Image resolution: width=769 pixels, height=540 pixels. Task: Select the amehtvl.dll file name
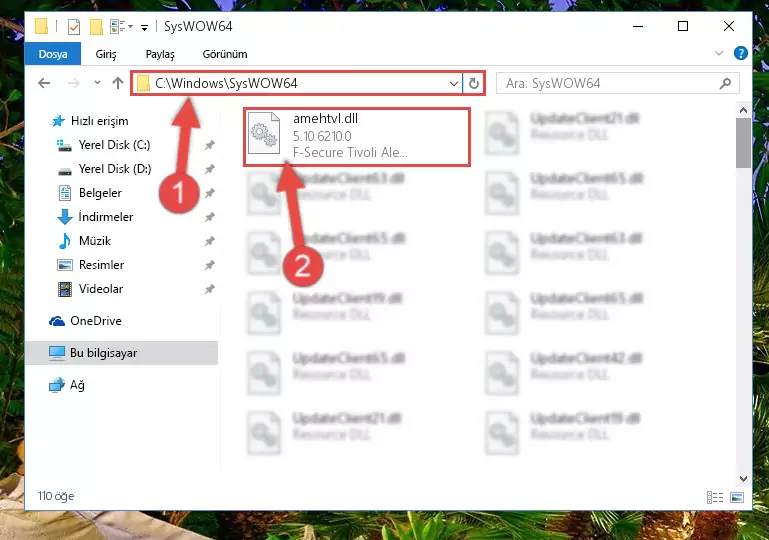pos(325,118)
